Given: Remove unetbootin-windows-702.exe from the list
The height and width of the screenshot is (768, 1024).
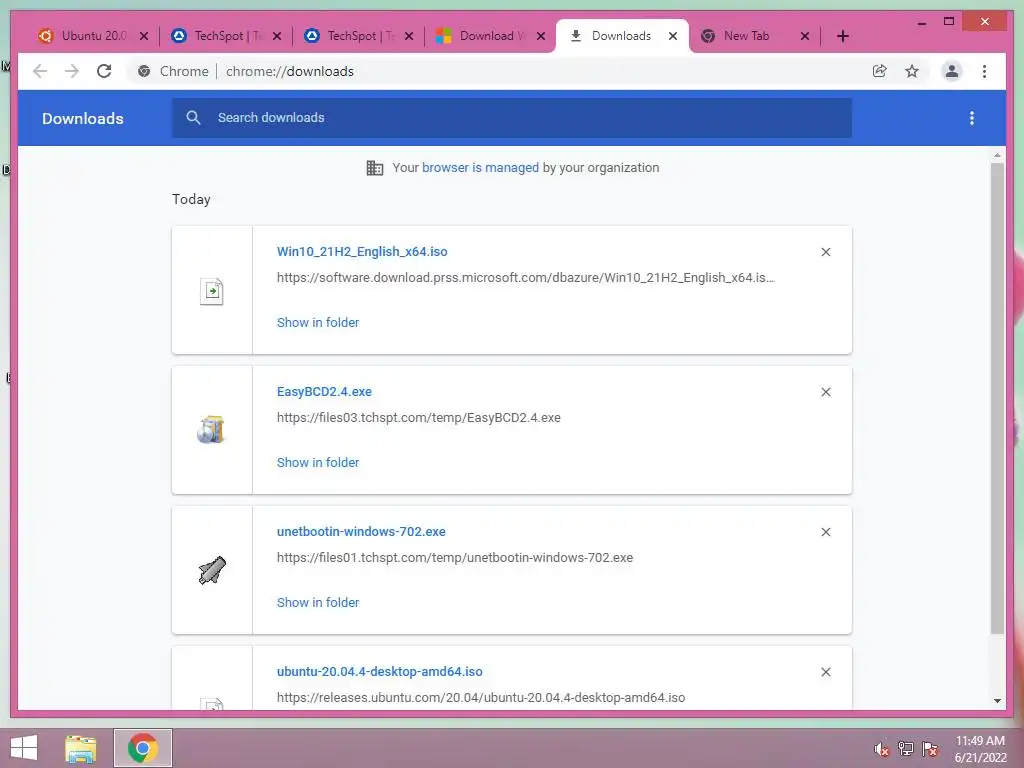Looking at the screenshot, I should pos(825,532).
